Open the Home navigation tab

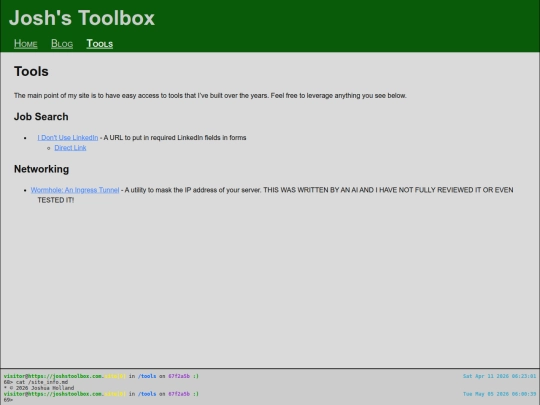pos(25,44)
